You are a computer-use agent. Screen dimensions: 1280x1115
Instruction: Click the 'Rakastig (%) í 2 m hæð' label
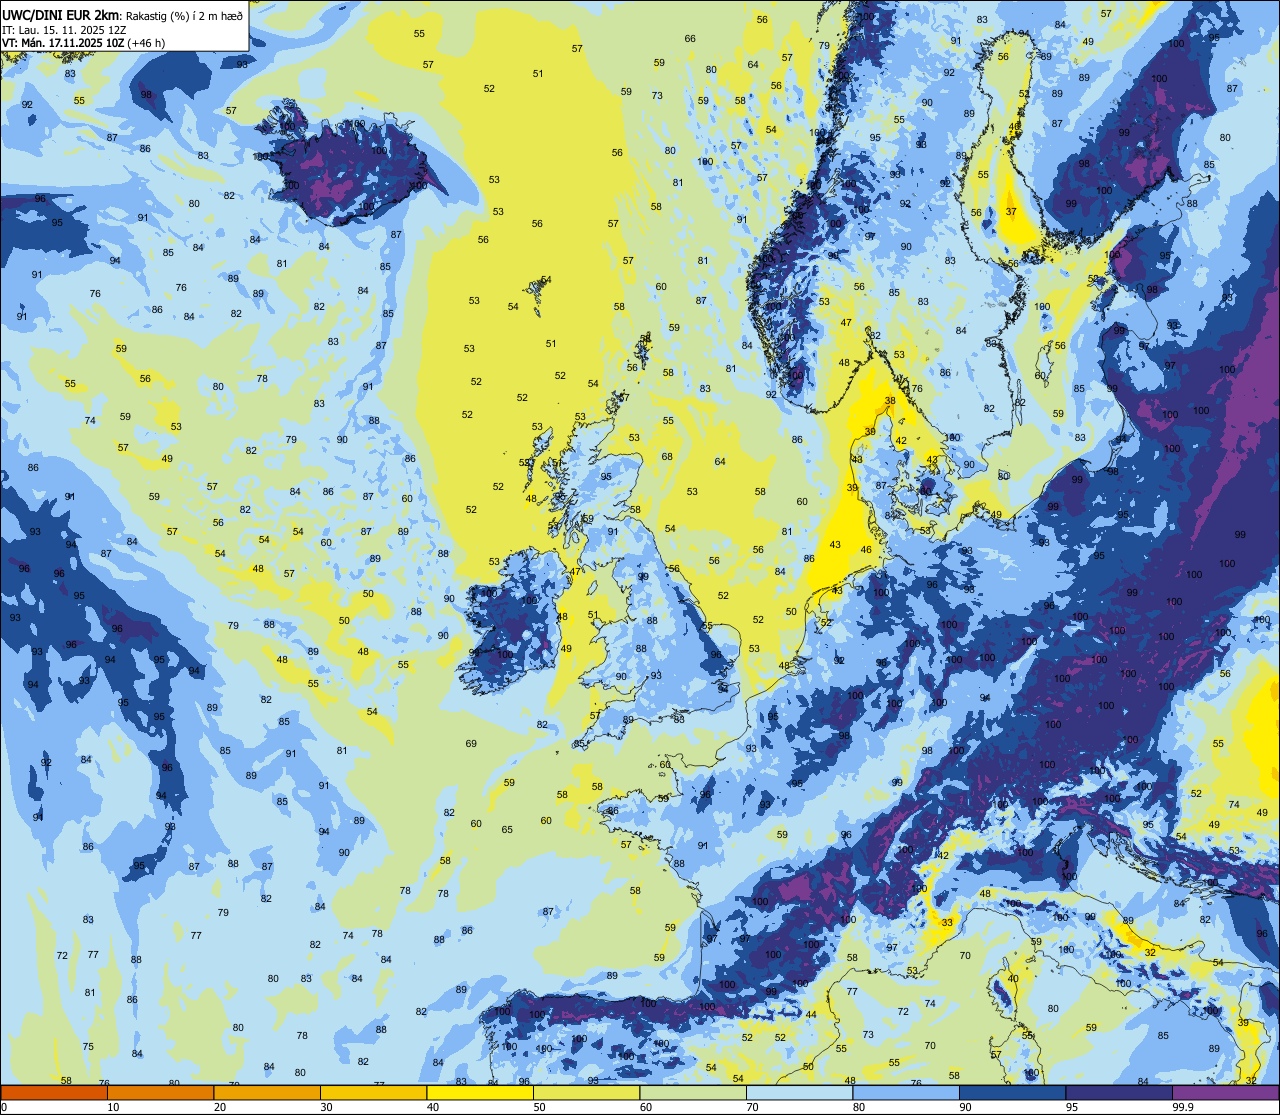click(184, 16)
